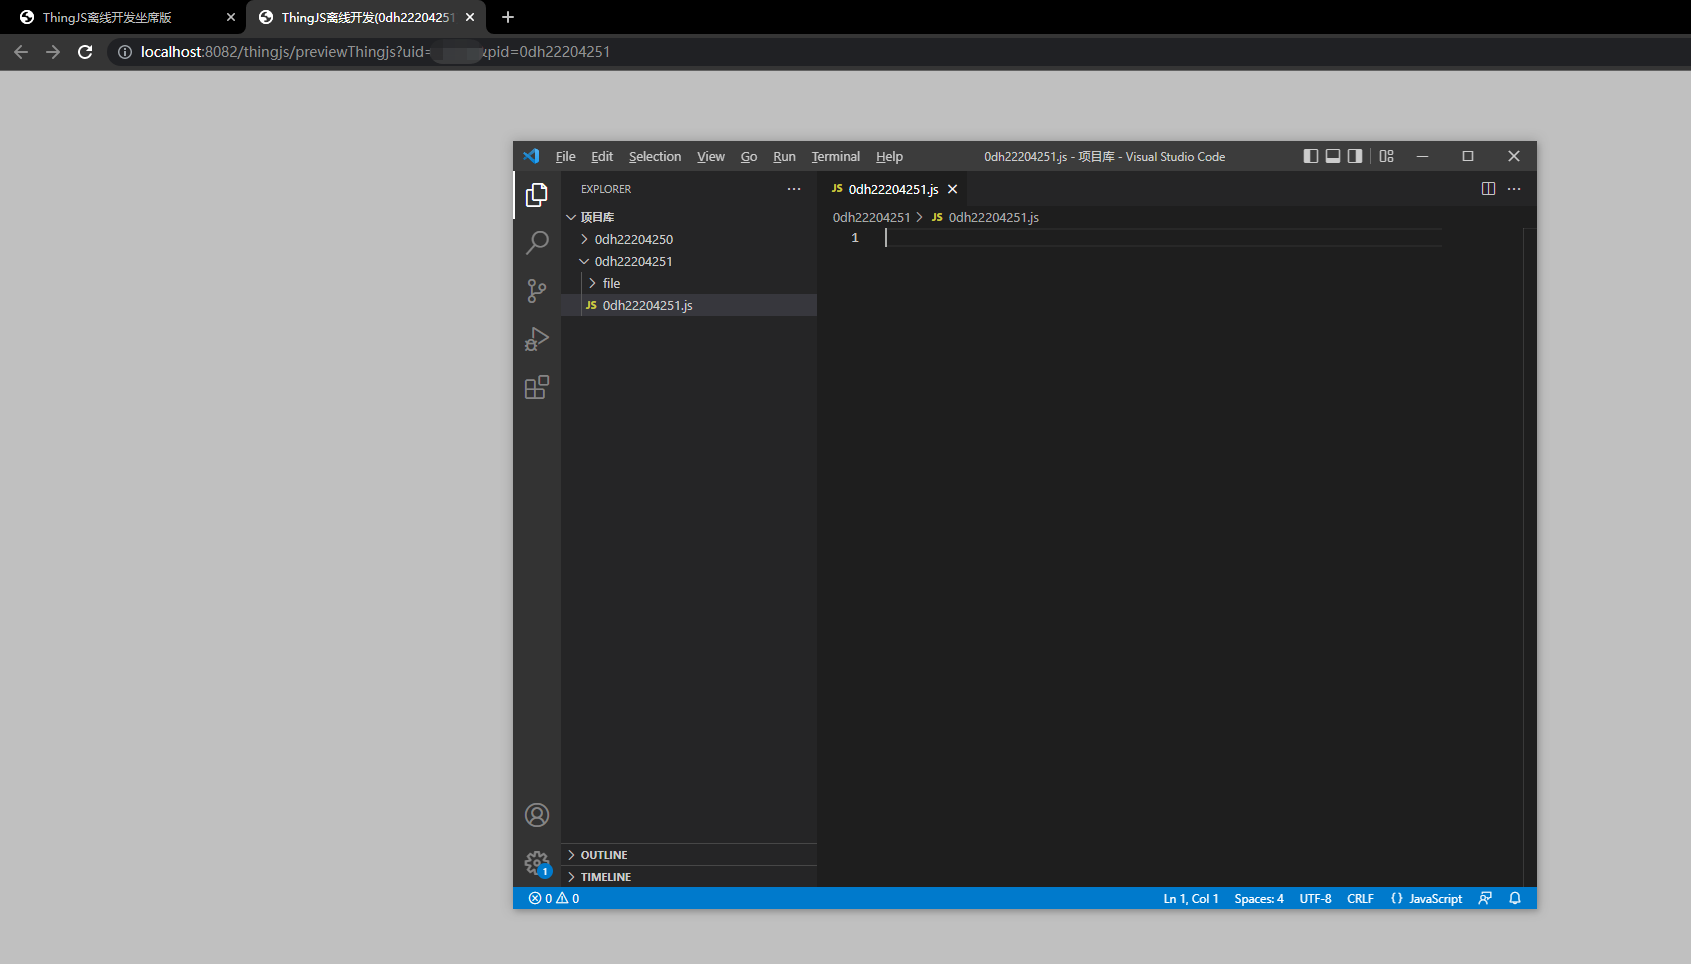Change the CRLF end of line sequence
The height and width of the screenshot is (966, 1691).
(x=1360, y=898)
